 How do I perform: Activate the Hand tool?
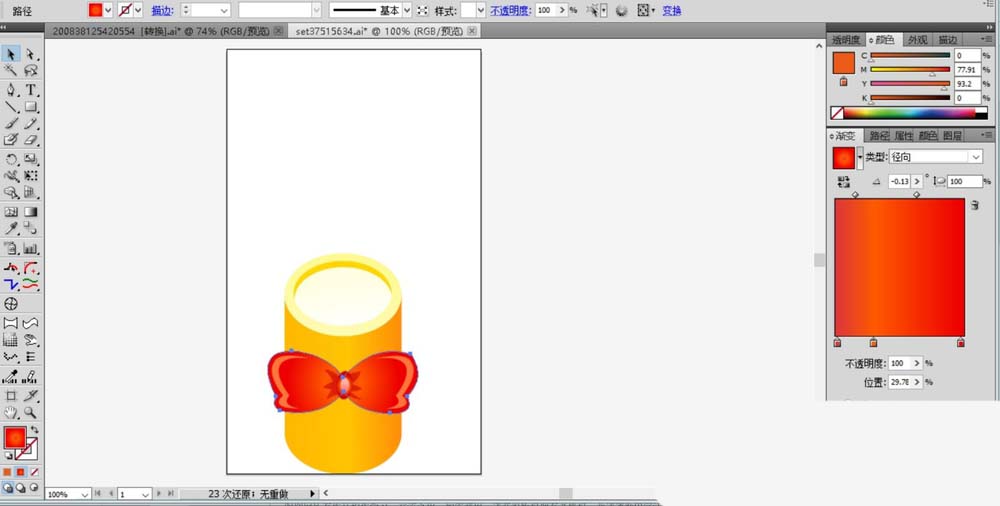click(x=11, y=412)
